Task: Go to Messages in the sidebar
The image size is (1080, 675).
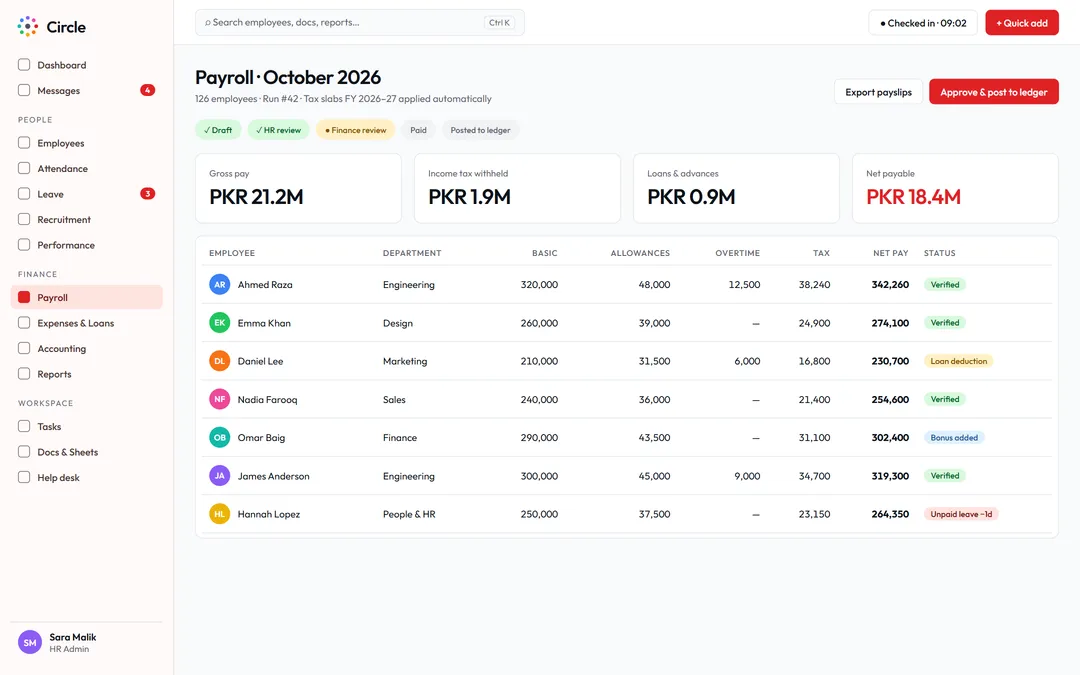Action: pyautogui.click(x=87, y=90)
